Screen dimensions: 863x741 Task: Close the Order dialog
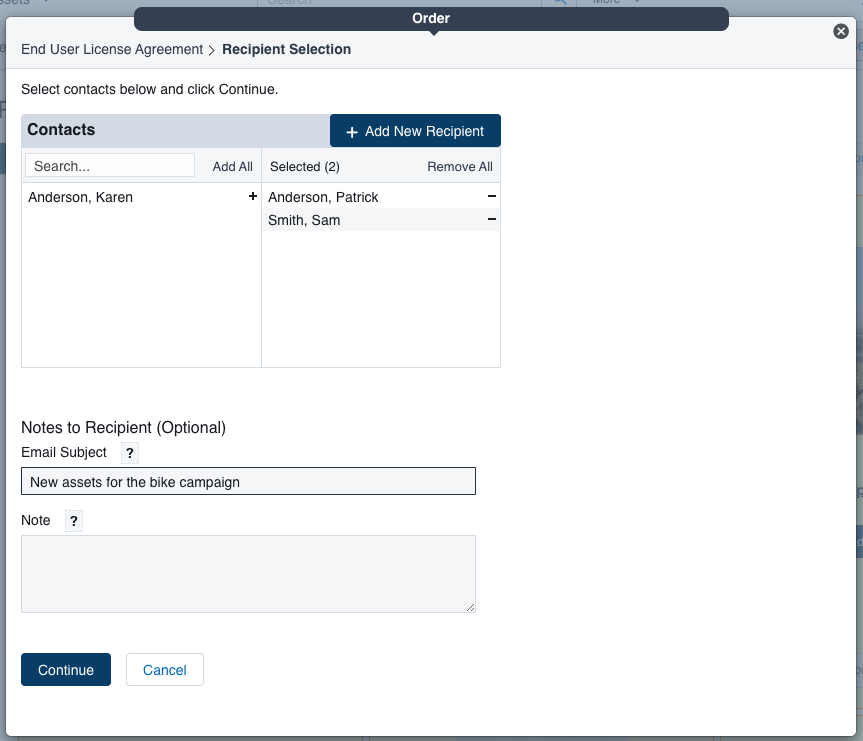pos(840,31)
